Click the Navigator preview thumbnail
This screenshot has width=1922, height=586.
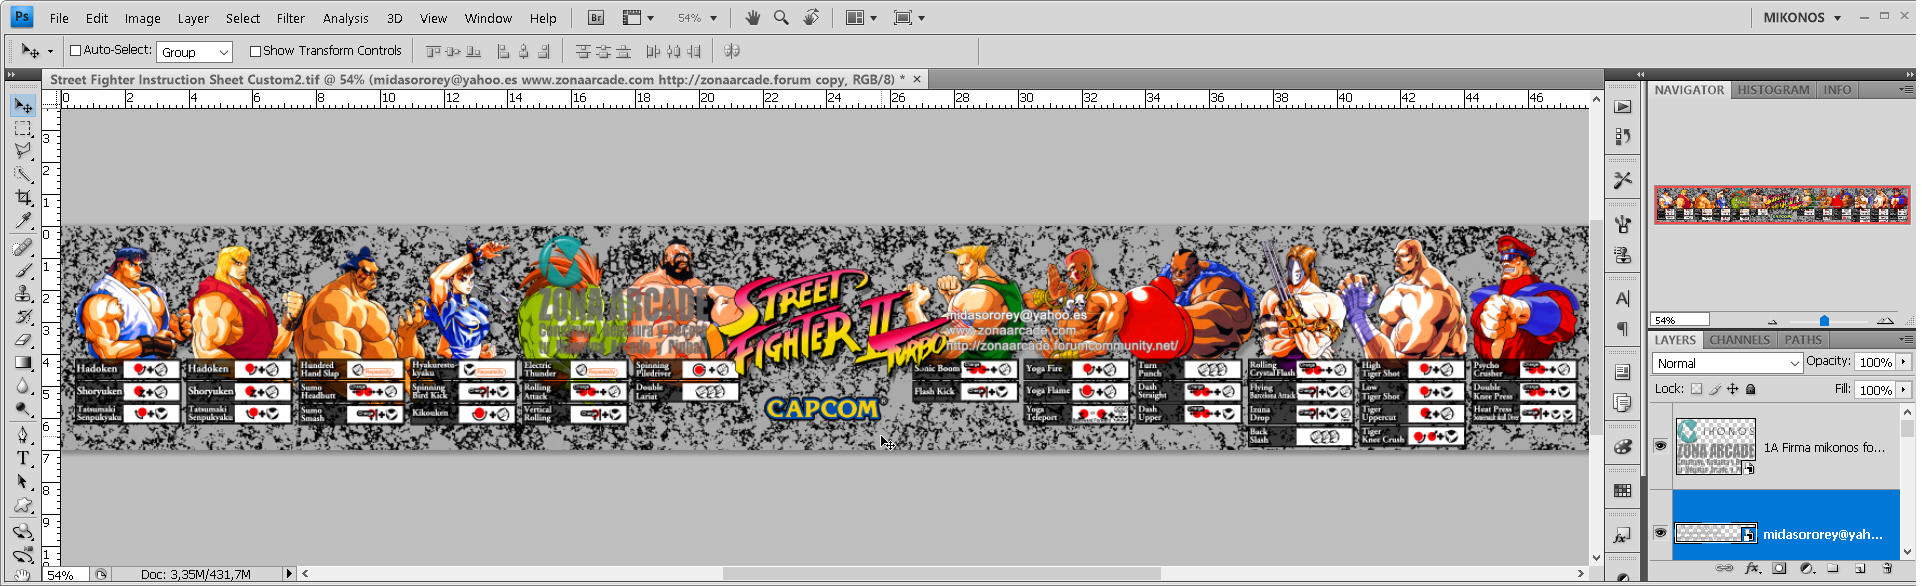pos(1781,204)
